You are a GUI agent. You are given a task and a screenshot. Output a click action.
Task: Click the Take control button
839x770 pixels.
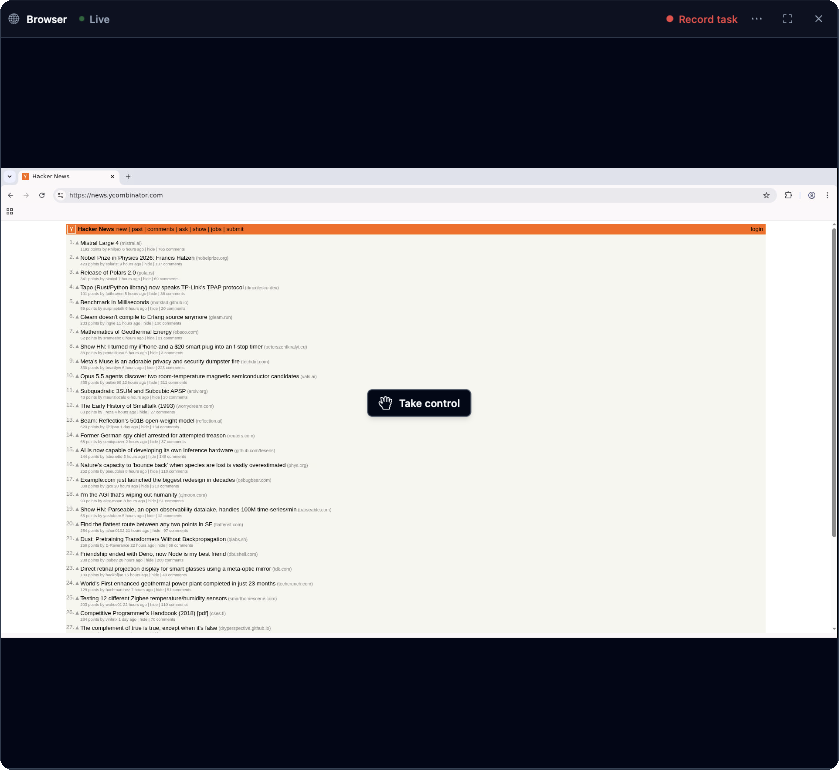[419, 403]
